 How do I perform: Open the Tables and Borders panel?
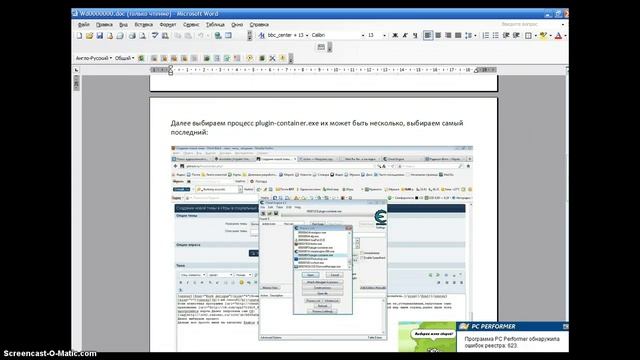pyautogui.click(x=228, y=36)
